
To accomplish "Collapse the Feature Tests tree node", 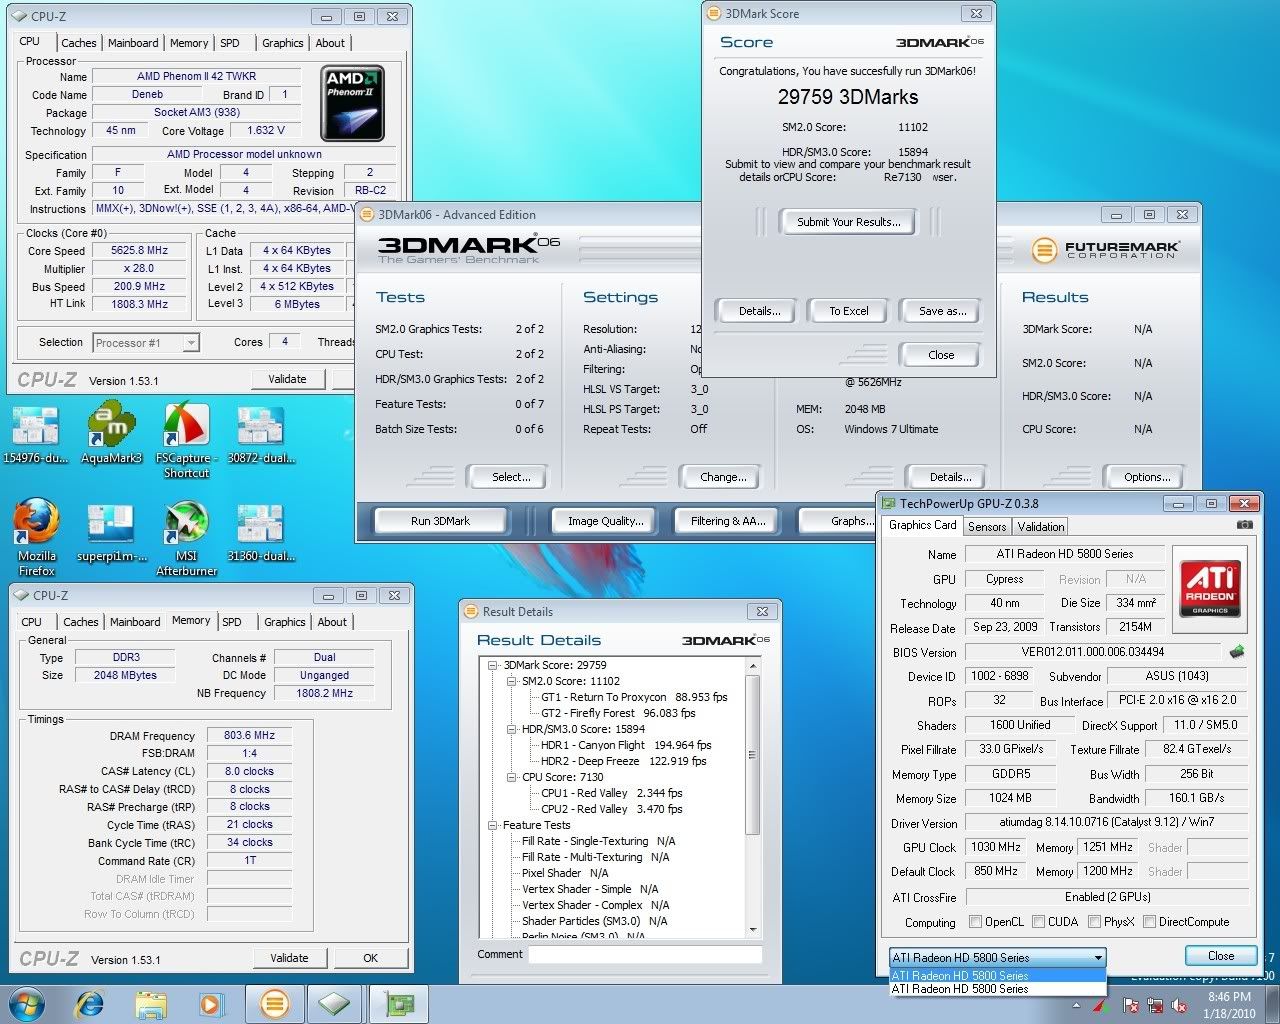I will (x=493, y=825).
